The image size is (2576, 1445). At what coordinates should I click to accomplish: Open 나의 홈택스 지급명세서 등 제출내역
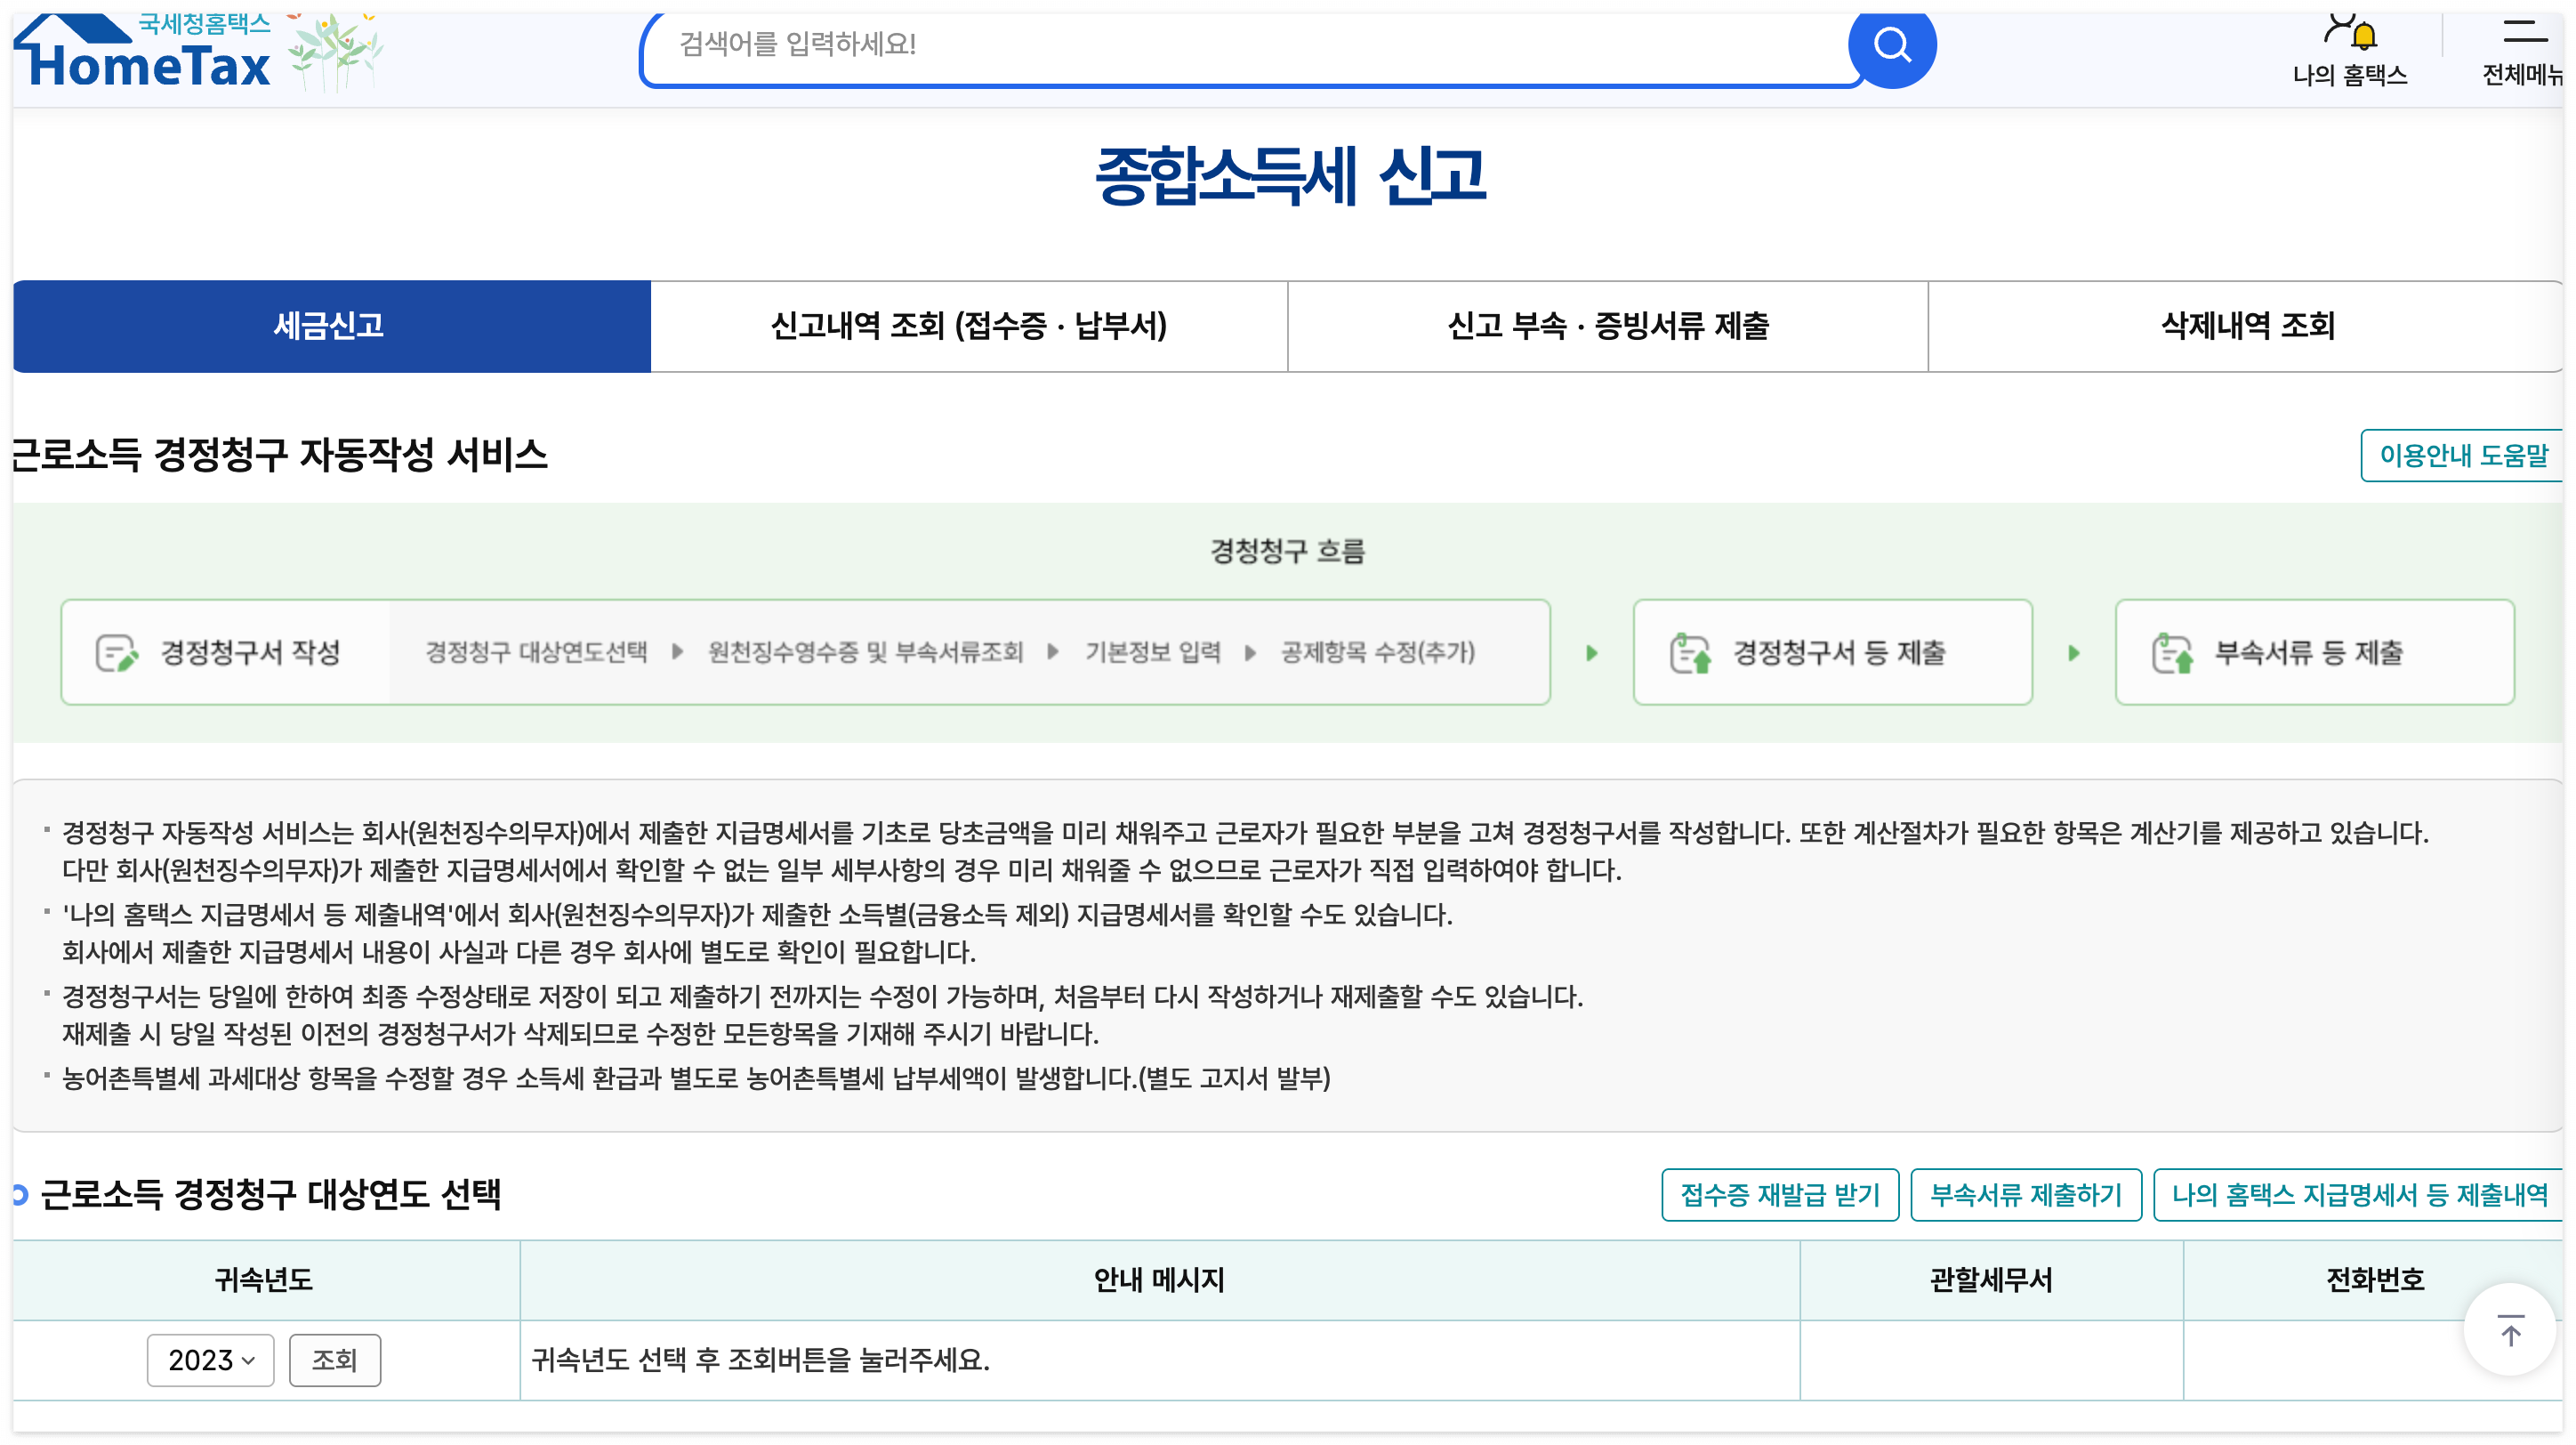point(2359,1195)
